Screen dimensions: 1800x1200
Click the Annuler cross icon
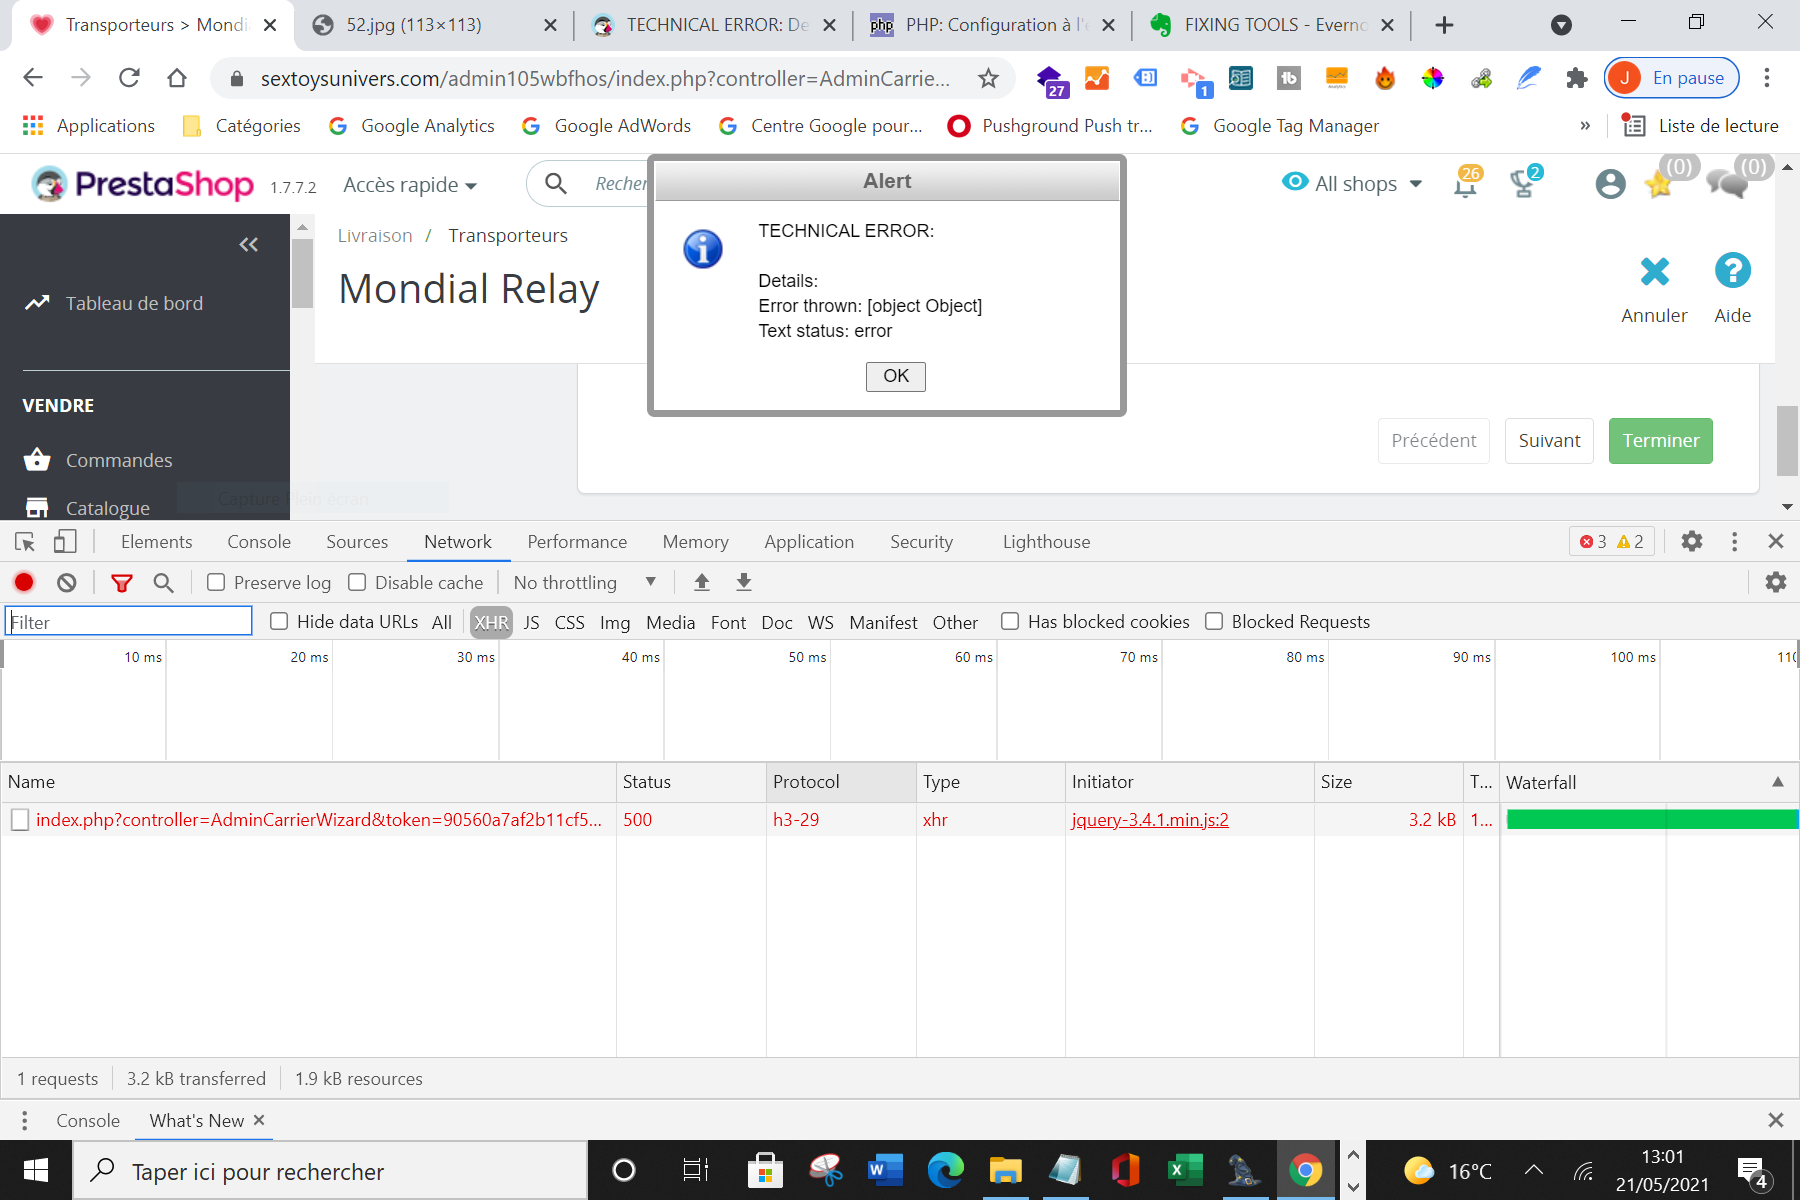pyautogui.click(x=1655, y=271)
